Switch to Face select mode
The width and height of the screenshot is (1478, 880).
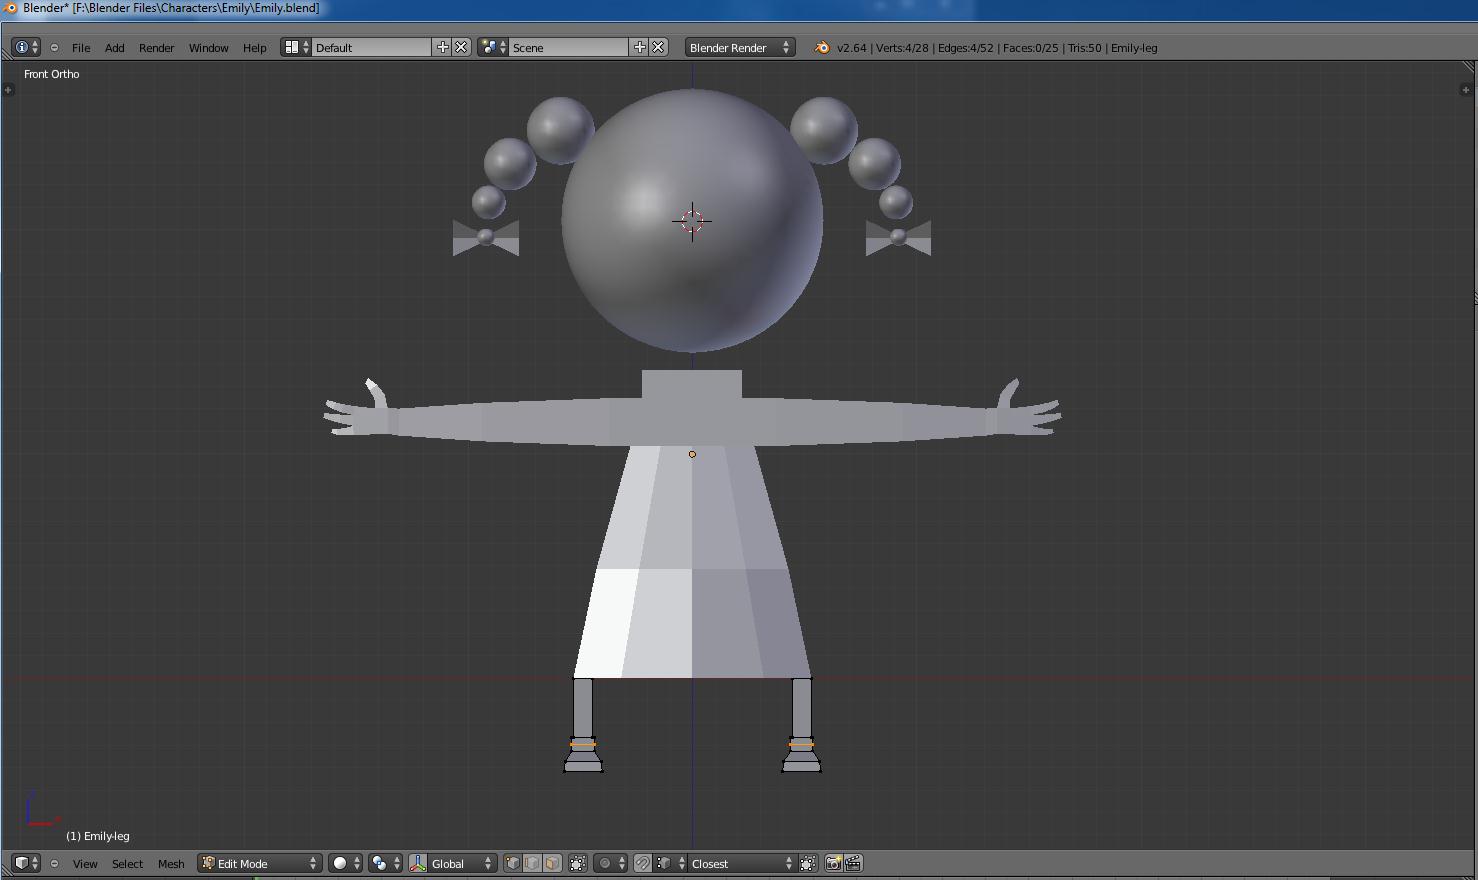click(x=552, y=863)
